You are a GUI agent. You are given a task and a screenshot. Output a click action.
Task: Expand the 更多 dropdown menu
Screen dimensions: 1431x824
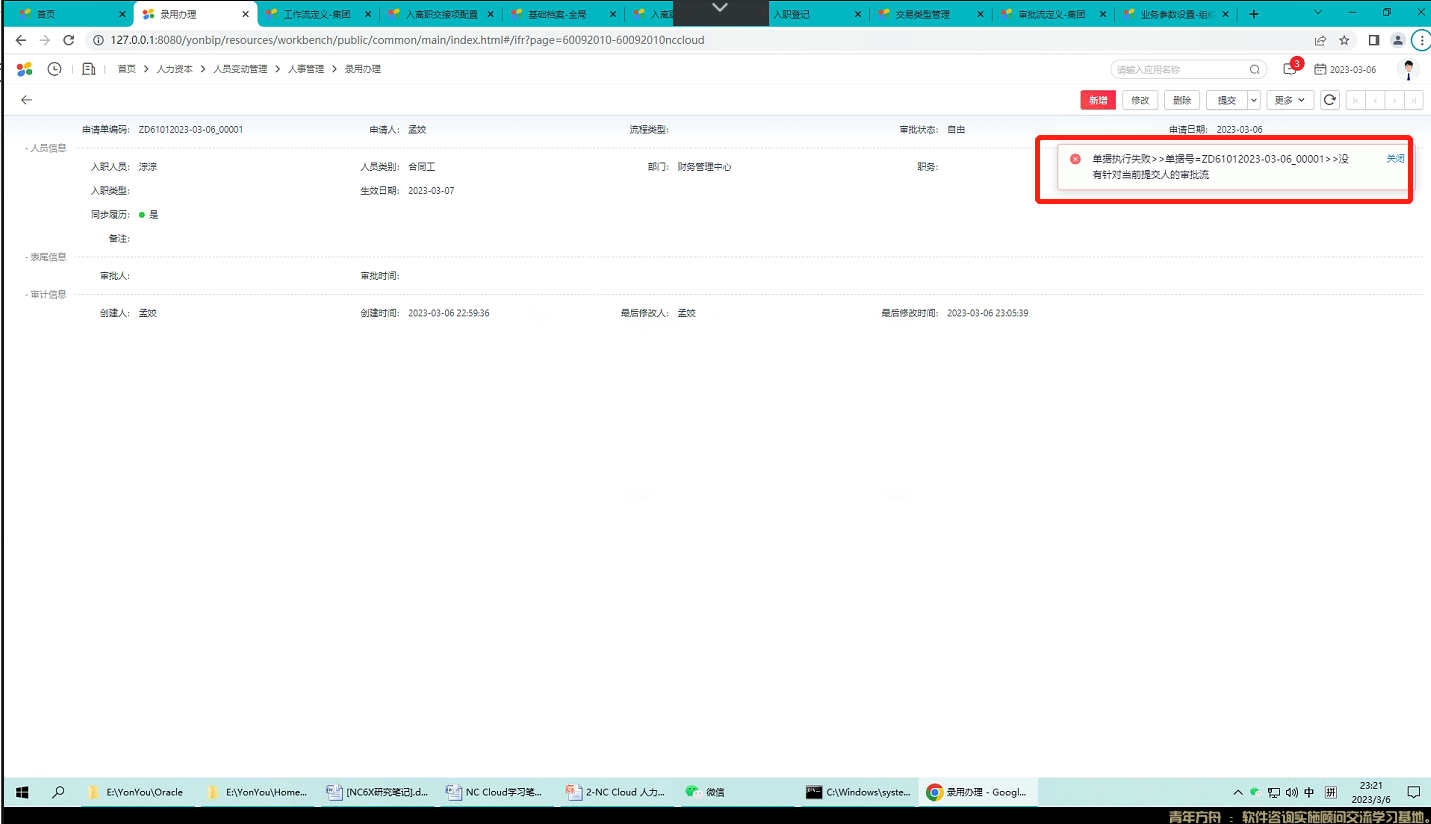pyautogui.click(x=1290, y=100)
